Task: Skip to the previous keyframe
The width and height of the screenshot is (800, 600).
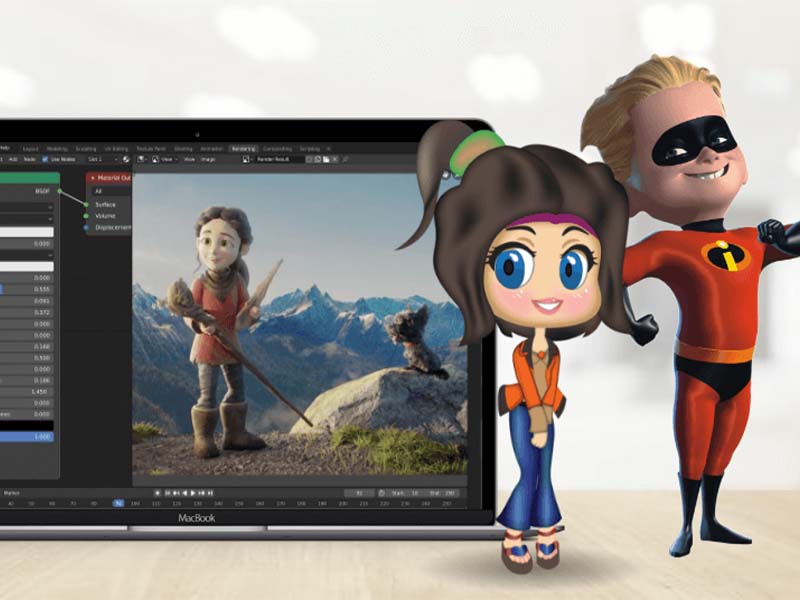Action: (174, 491)
